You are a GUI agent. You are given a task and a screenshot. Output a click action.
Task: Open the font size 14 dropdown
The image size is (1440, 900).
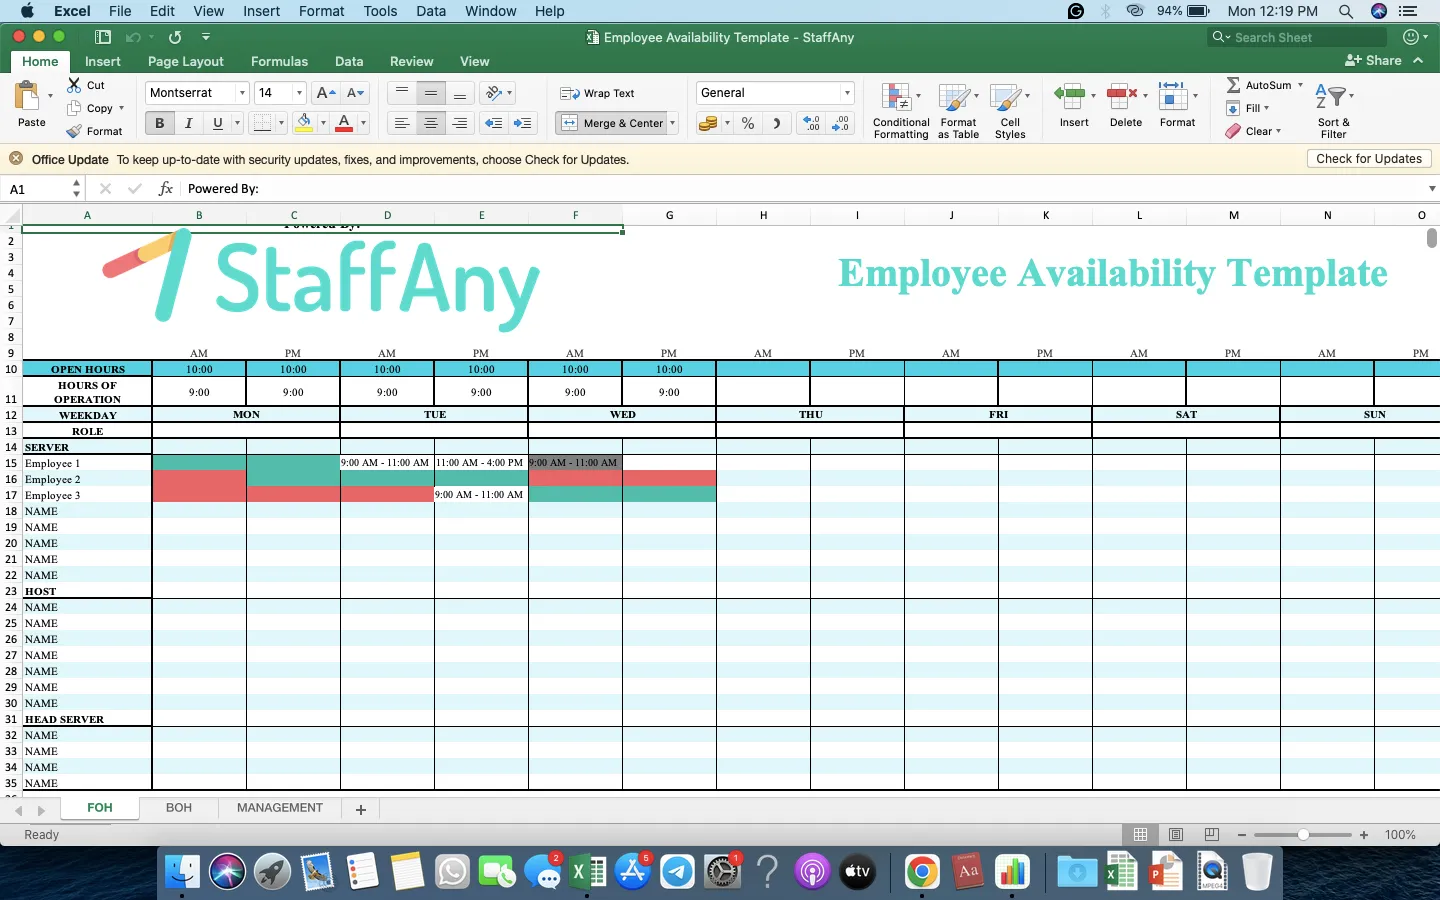click(x=299, y=93)
